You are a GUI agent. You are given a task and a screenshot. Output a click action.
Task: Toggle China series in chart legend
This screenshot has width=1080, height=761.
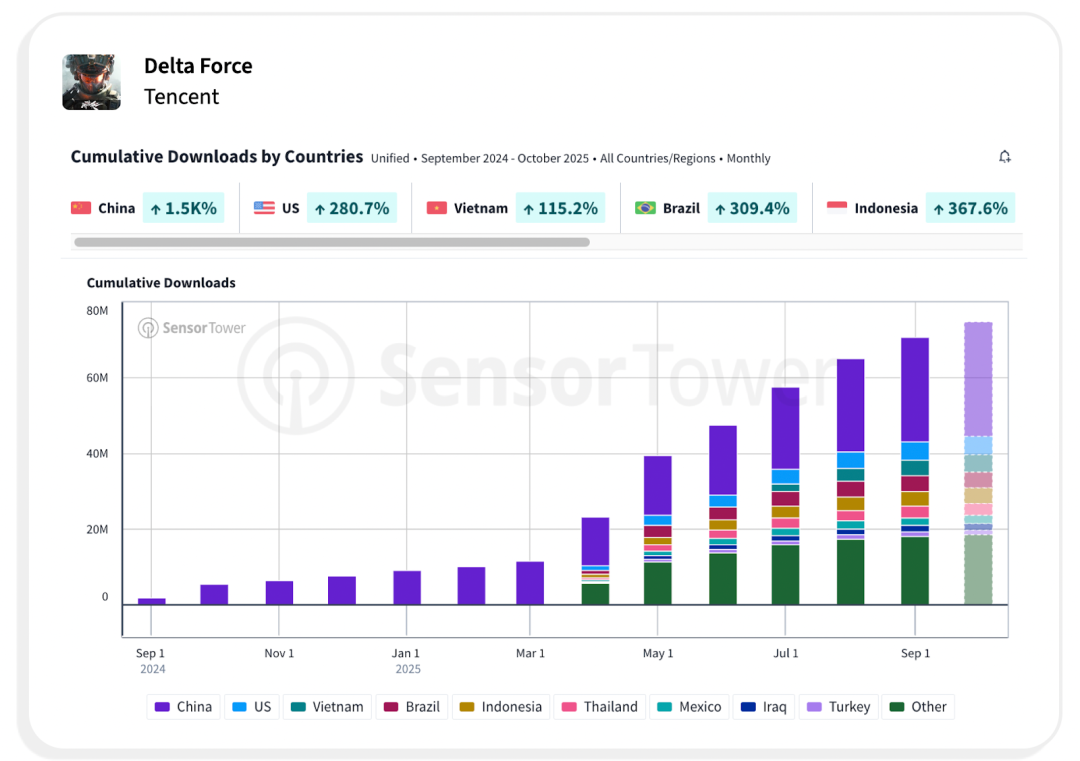pyautogui.click(x=183, y=707)
